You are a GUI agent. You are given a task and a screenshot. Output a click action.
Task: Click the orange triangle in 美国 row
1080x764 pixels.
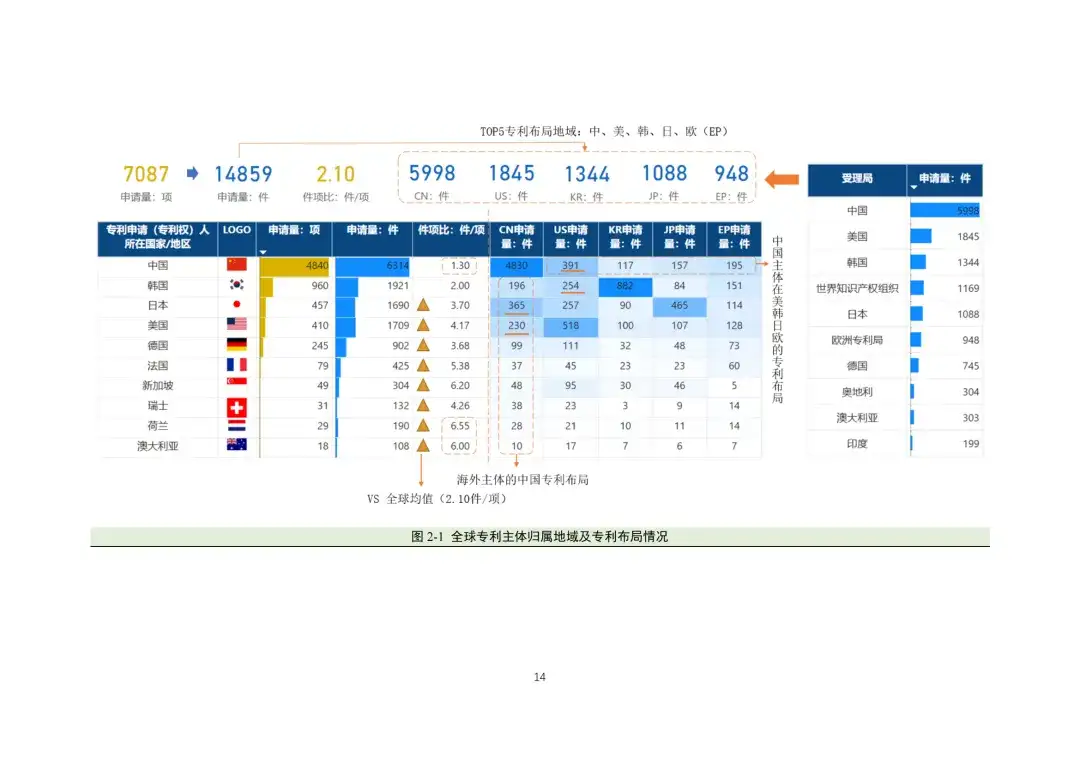coord(423,325)
